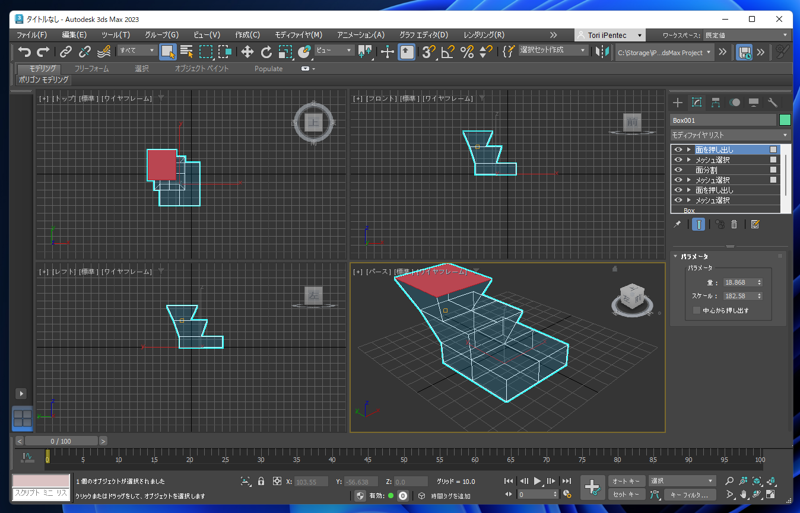This screenshot has width=800, height=513.
Task: Open the ファイル(F) menu
Action: pyautogui.click(x=32, y=35)
